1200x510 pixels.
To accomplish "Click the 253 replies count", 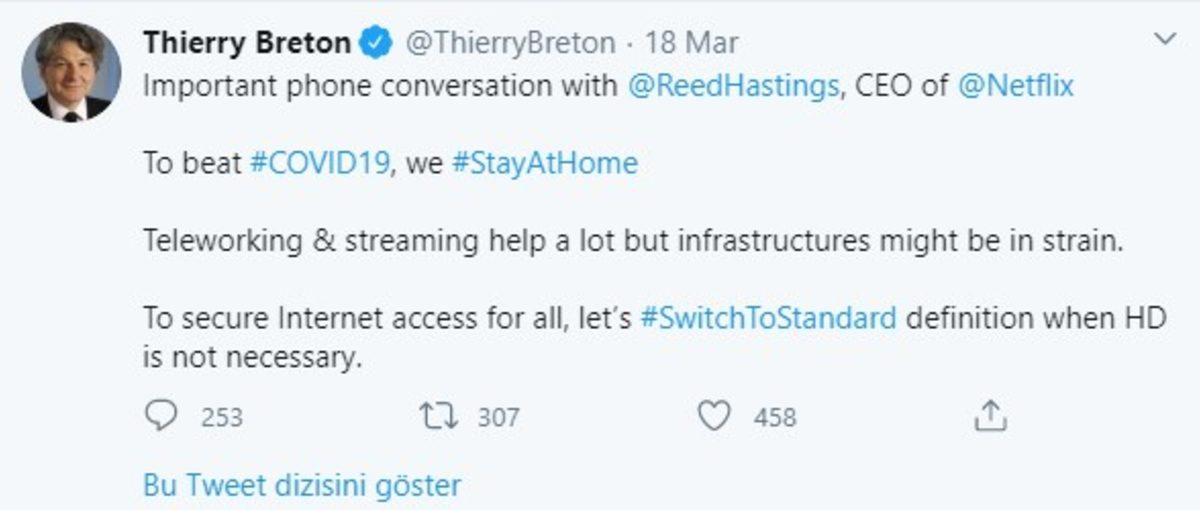I will 221,417.
